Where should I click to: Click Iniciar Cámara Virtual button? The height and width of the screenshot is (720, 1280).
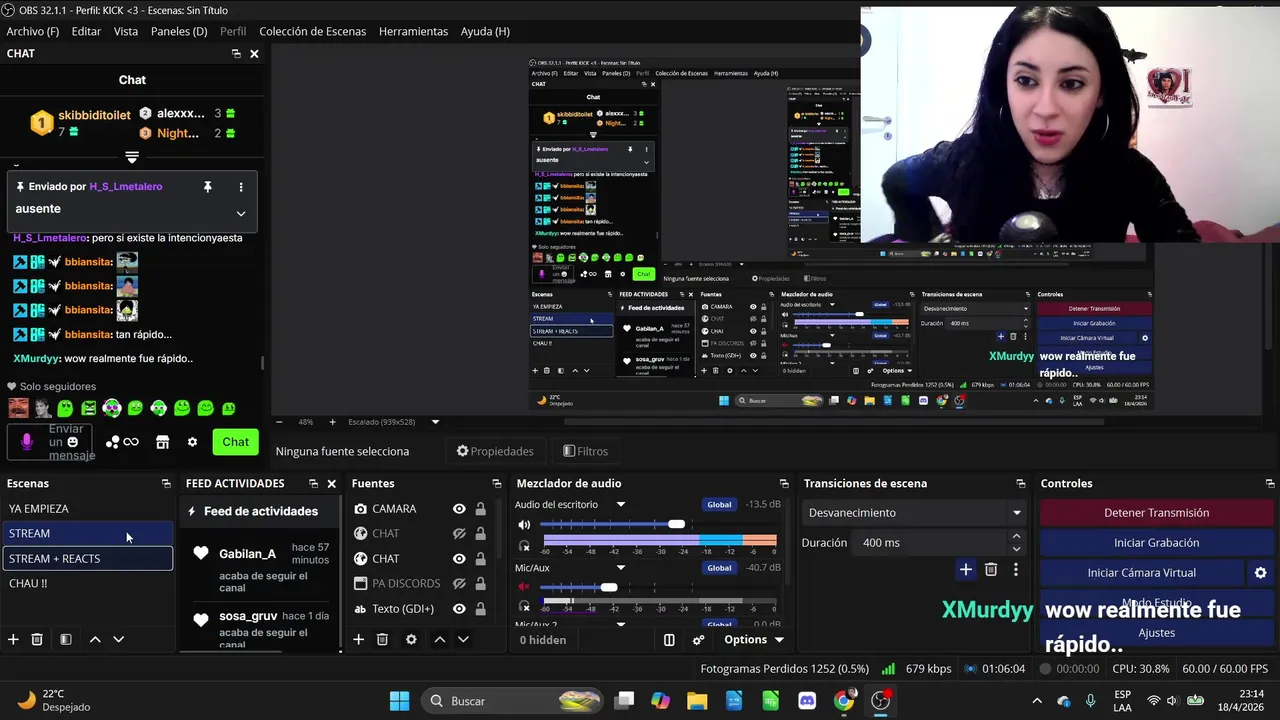pyautogui.click(x=1142, y=573)
